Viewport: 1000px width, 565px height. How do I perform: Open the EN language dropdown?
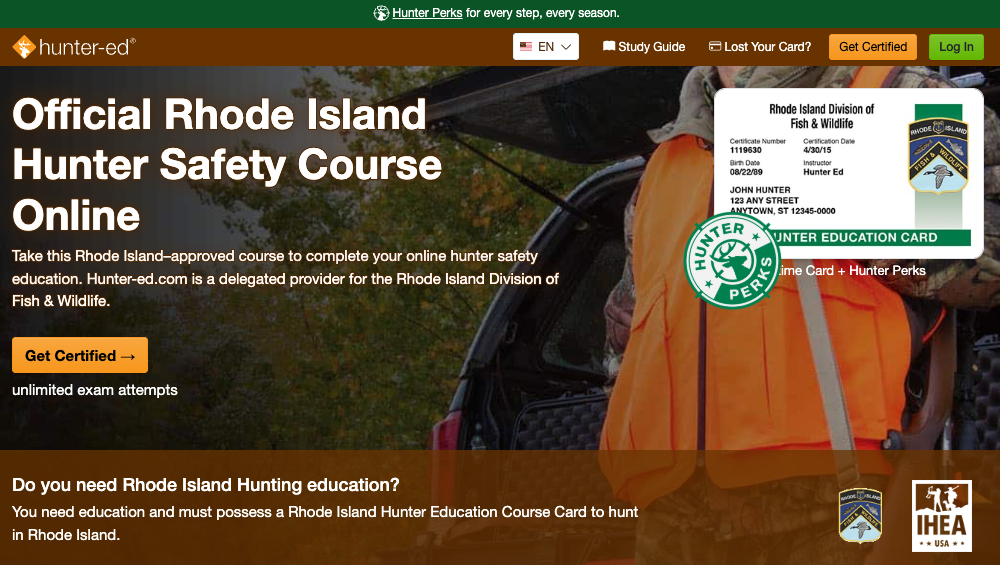coord(546,47)
